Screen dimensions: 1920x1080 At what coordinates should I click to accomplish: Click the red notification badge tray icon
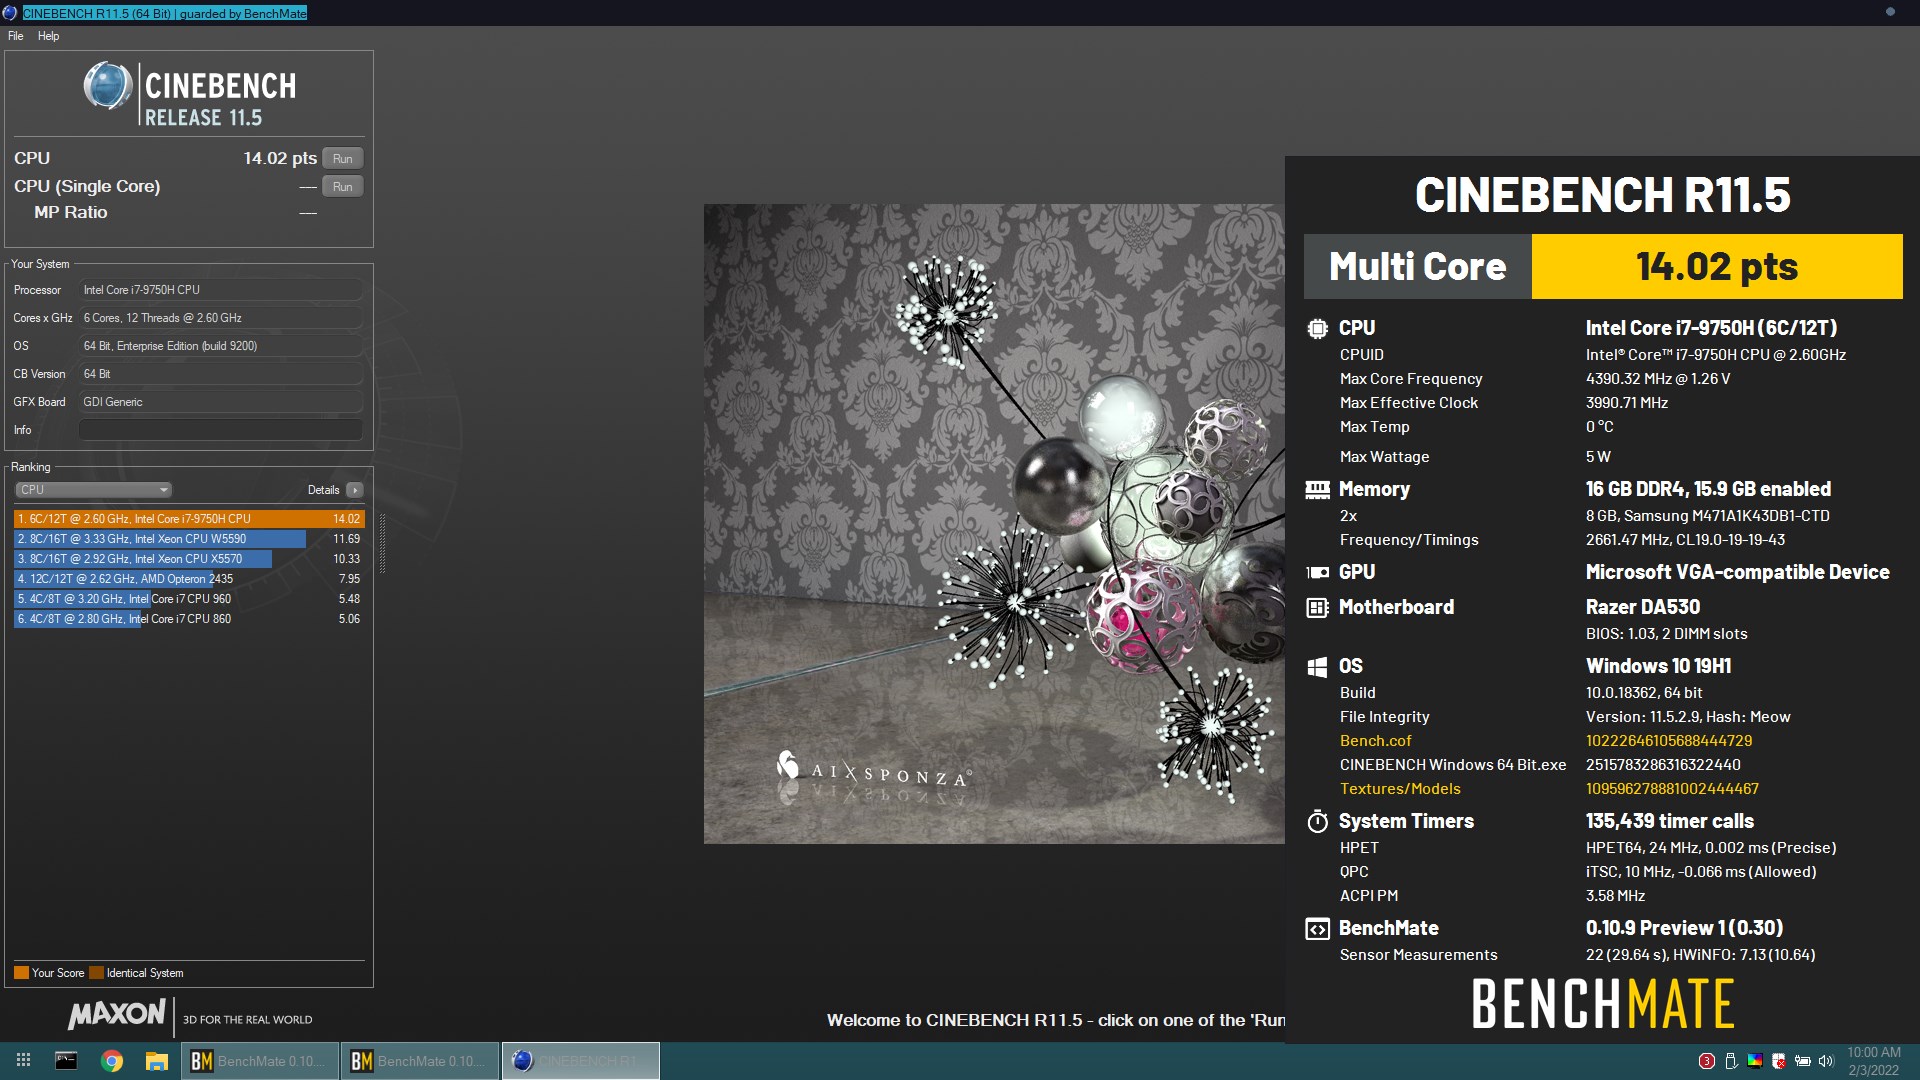pos(1707,1061)
